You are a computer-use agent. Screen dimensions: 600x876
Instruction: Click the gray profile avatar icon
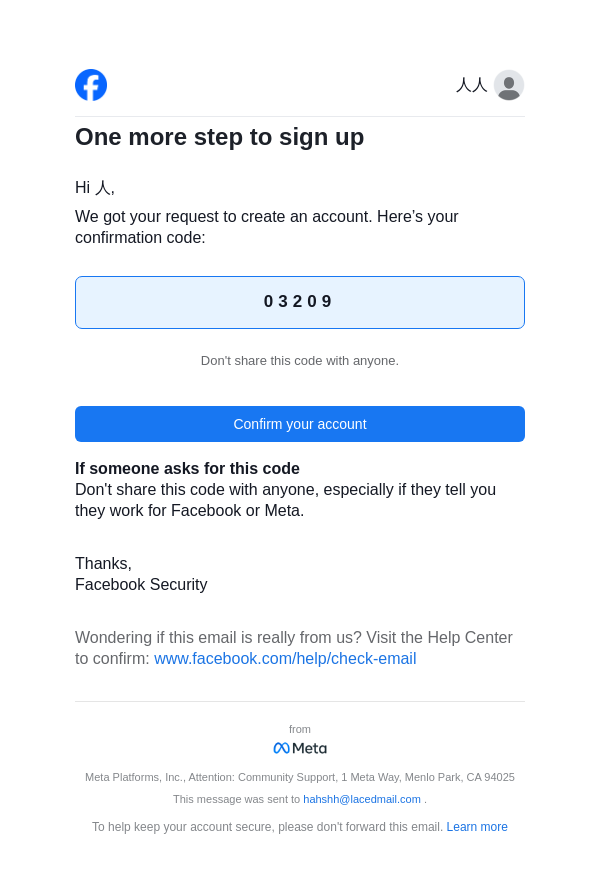point(509,85)
